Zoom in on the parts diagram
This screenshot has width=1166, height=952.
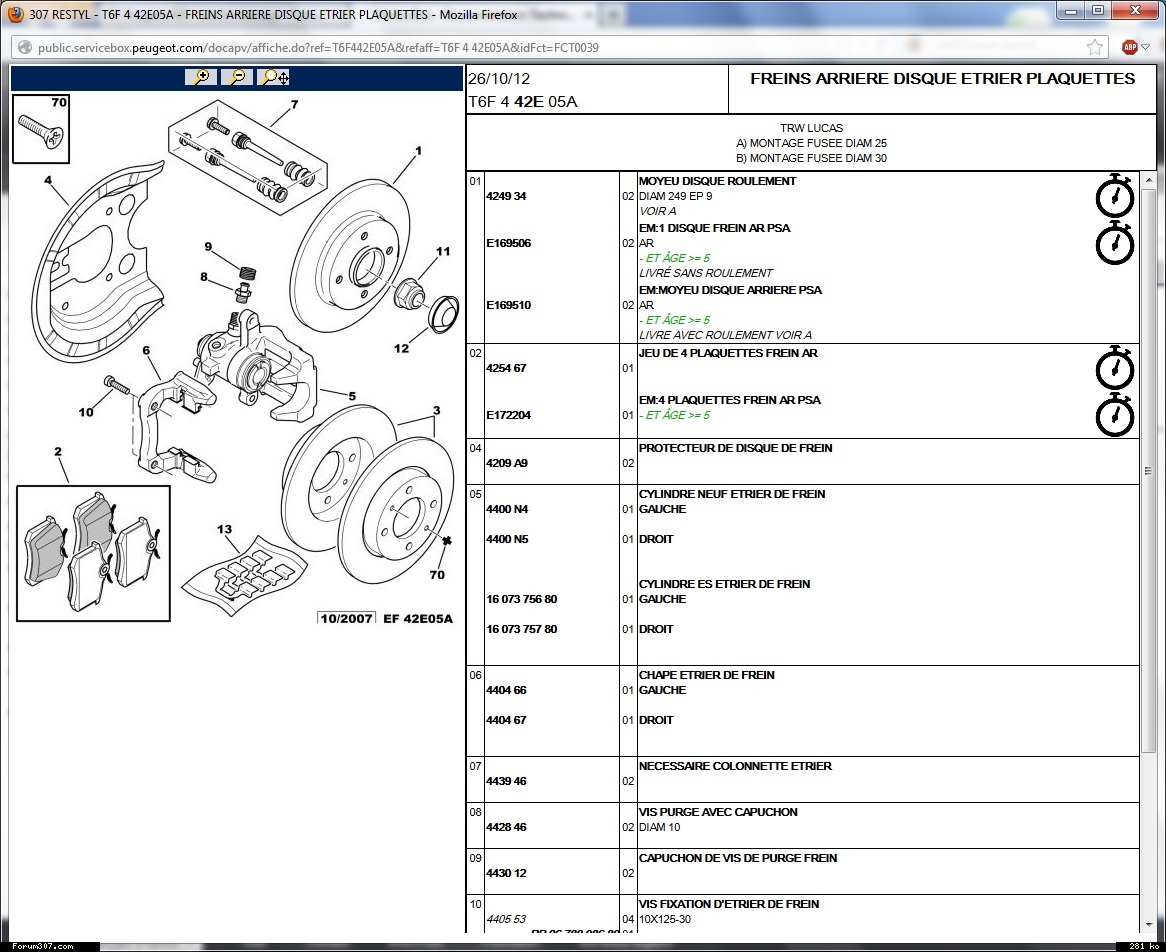(x=201, y=77)
